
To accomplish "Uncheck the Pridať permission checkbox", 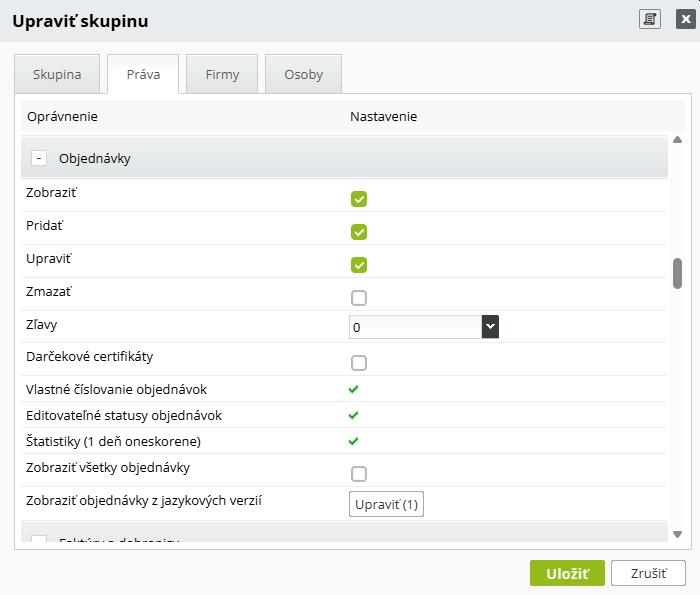I will (359, 232).
